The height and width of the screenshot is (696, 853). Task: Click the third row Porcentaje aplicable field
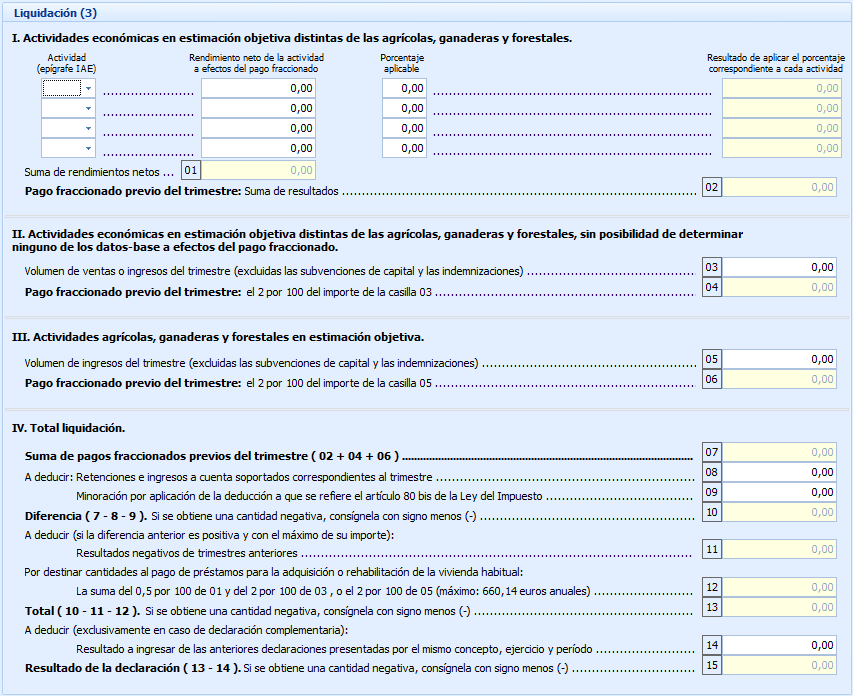404,128
